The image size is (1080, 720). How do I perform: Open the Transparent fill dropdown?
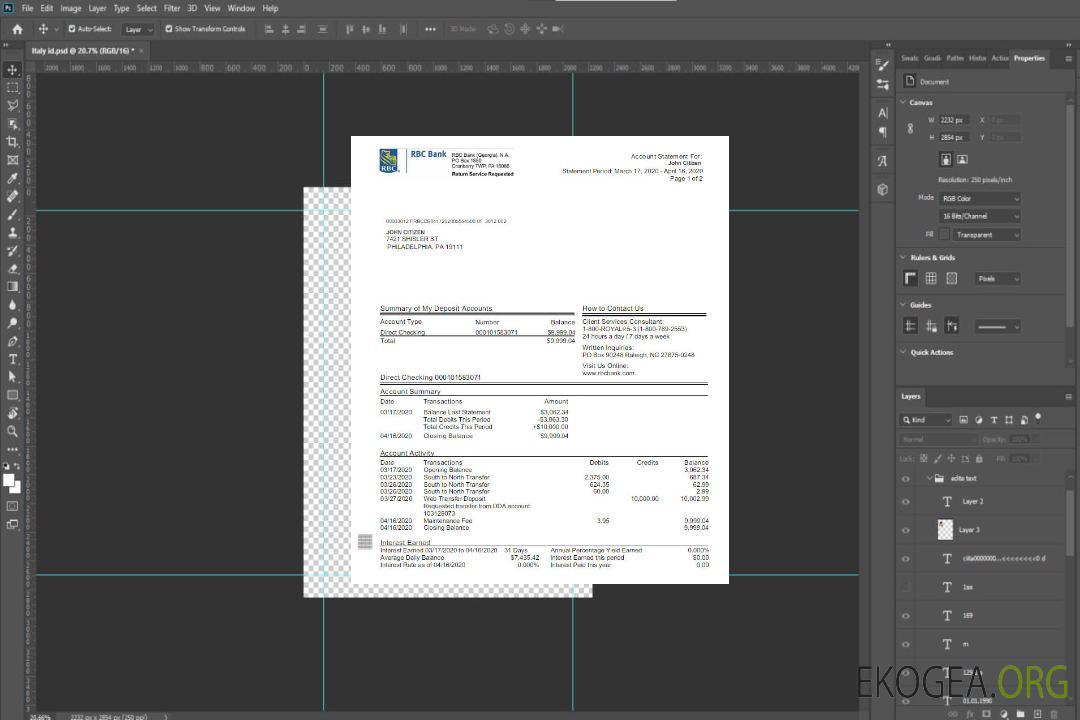click(986, 235)
